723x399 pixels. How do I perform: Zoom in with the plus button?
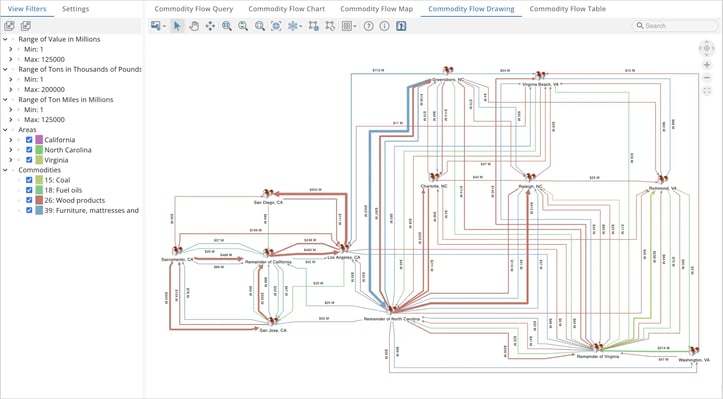click(x=706, y=65)
